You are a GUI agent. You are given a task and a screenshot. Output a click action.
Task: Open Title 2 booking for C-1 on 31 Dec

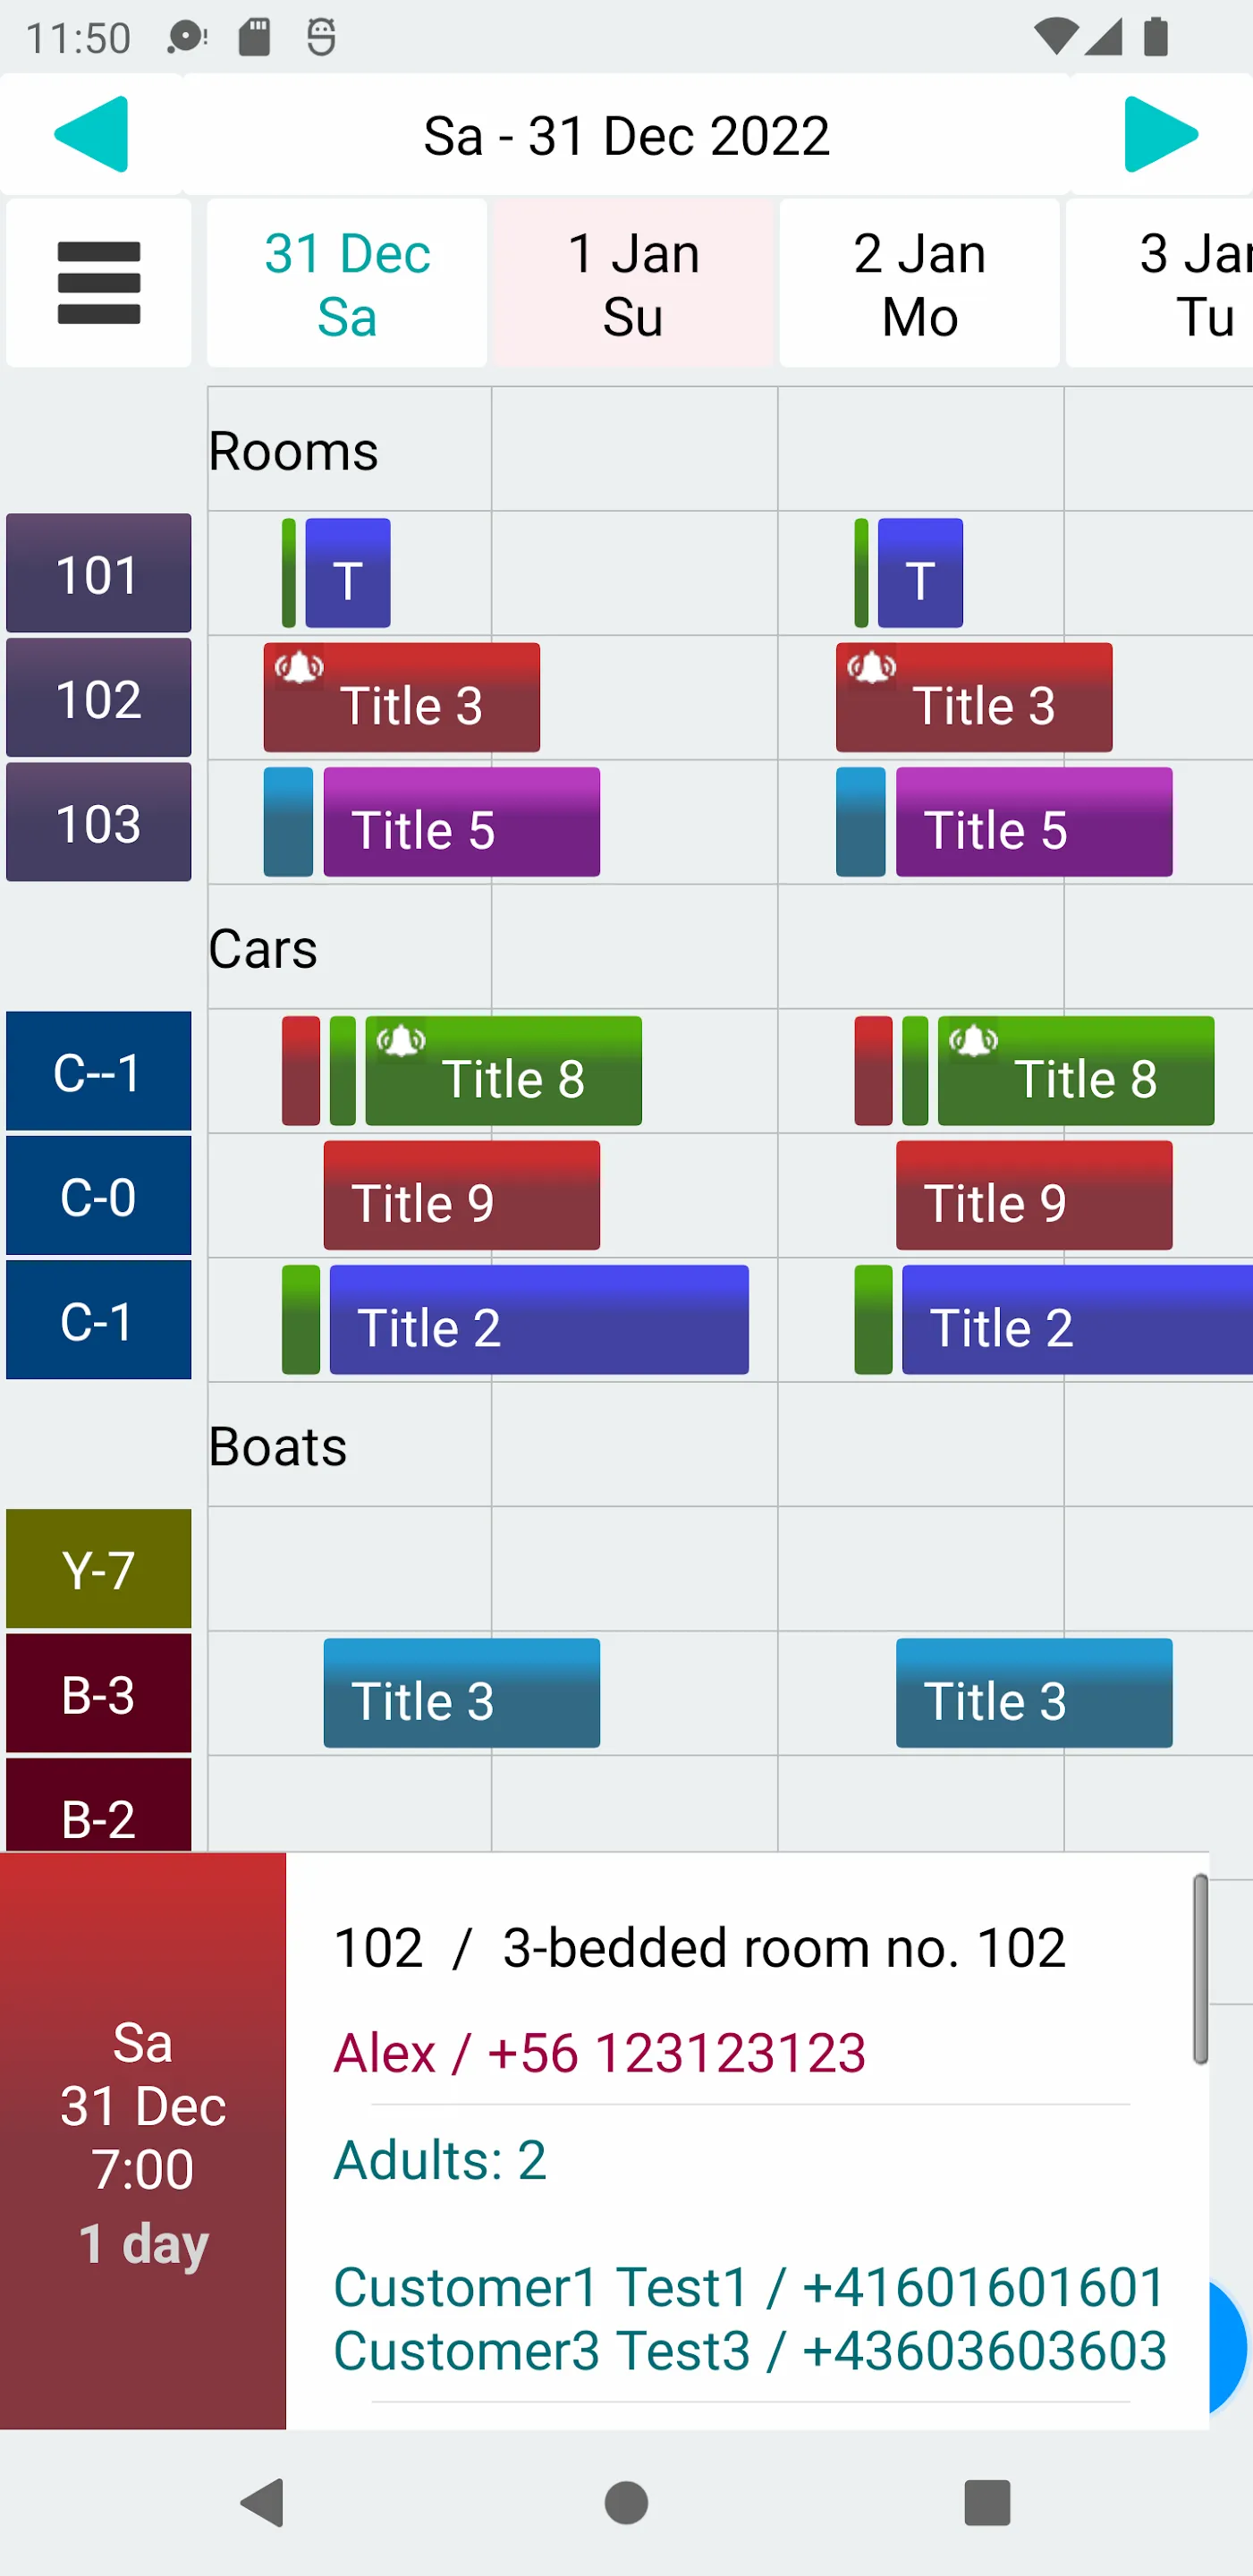tap(539, 1320)
